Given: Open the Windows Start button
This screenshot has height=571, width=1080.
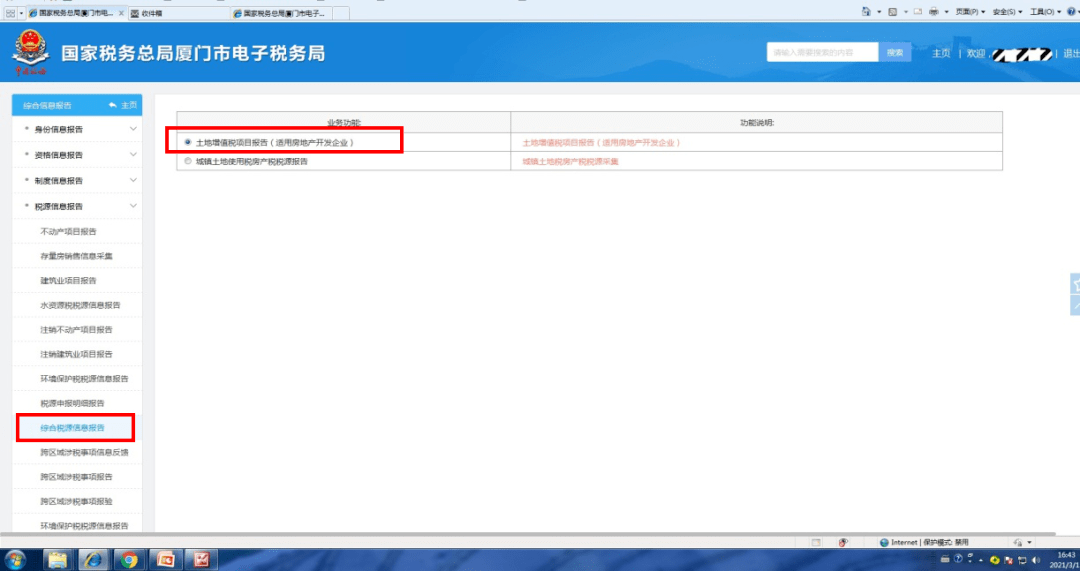Looking at the screenshot, I should click(15, 559).
